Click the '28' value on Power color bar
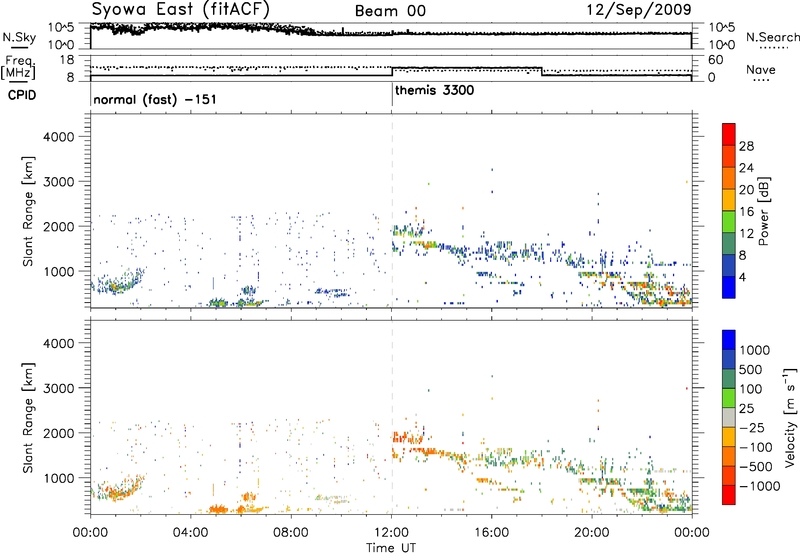The image size is (800, 554). click(746, 146)
